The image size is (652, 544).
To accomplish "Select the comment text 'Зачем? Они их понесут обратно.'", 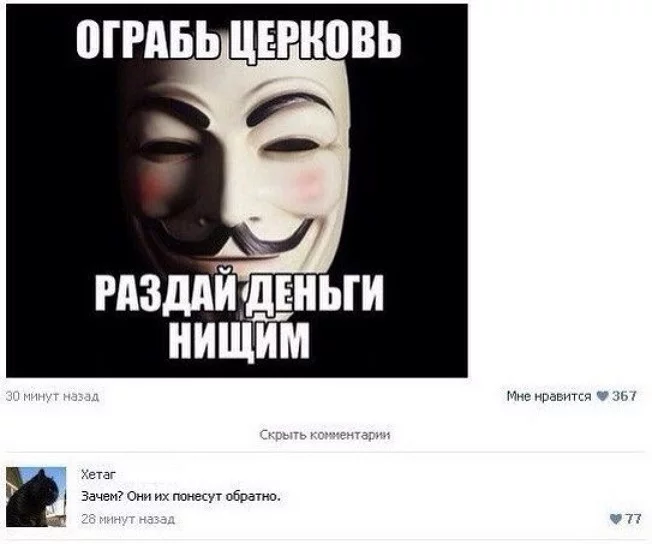I will 180,497.
